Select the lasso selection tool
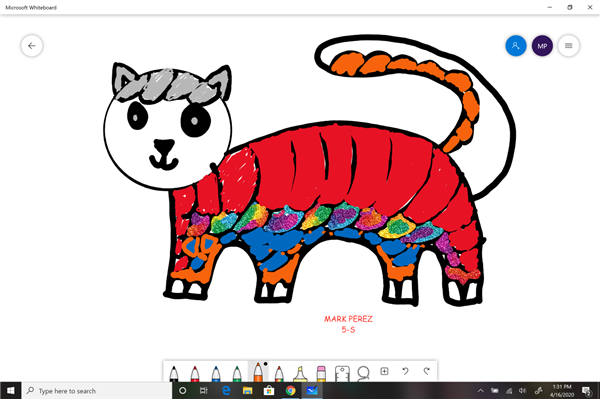 click(x=363, y=373)
